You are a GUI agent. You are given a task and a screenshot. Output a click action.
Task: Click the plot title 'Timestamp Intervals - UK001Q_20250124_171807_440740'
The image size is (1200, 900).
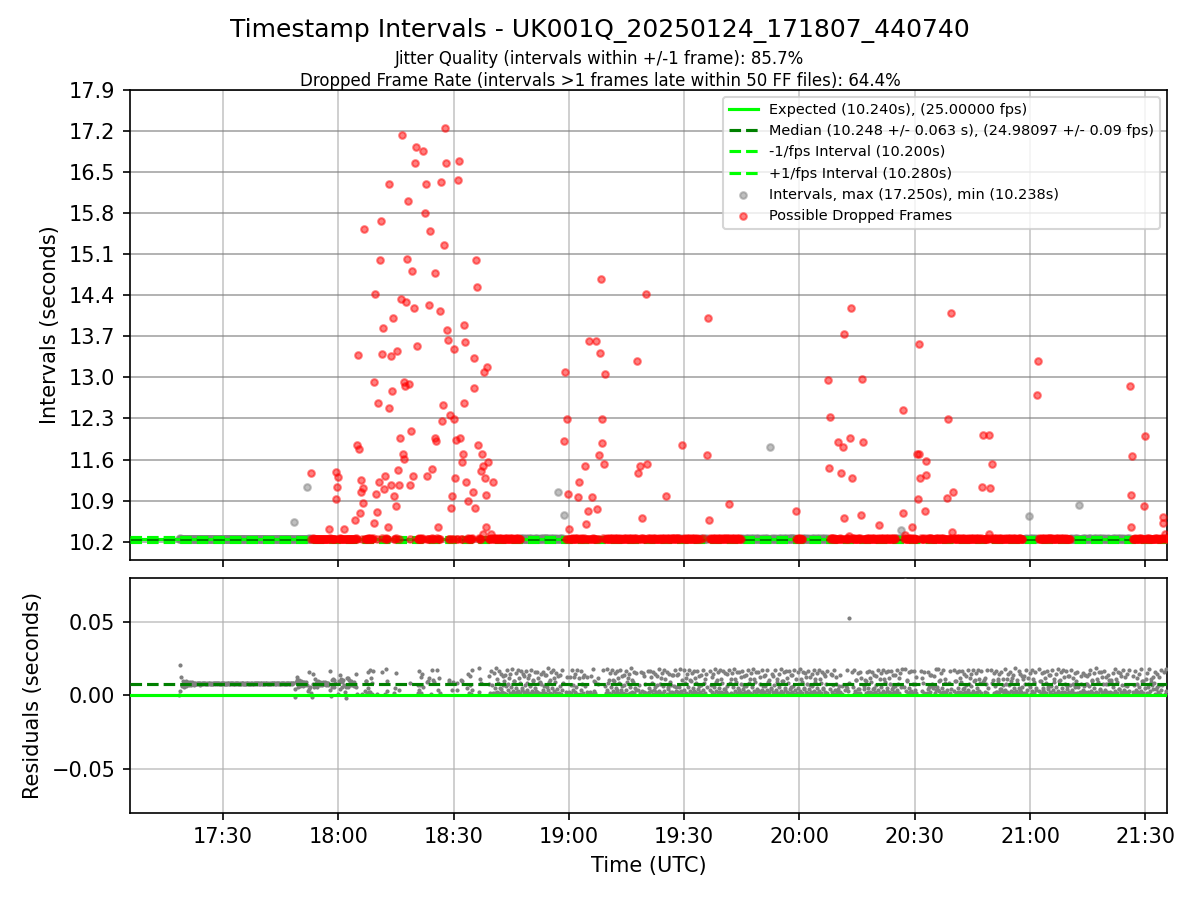599,29
